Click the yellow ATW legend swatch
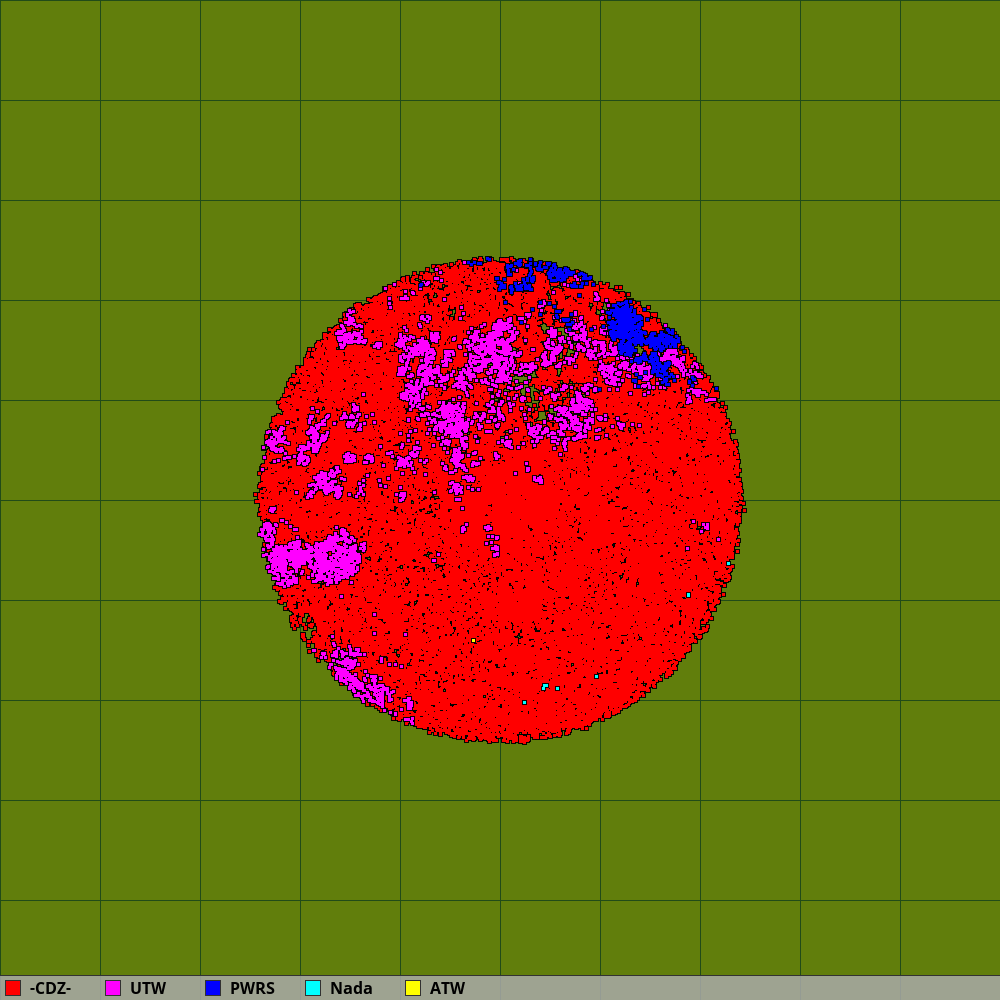 click(x=413, y=988)
